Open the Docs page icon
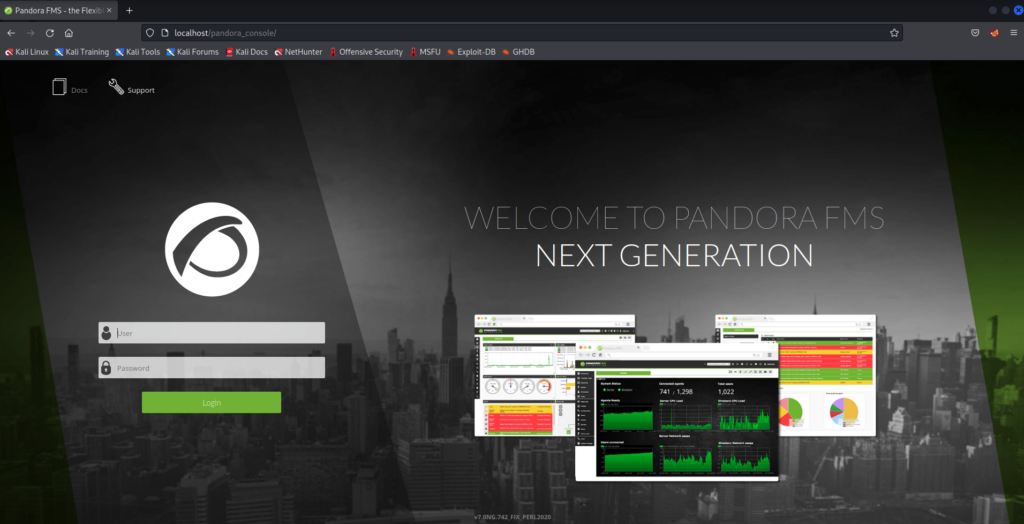This screenshot has width=1024, height=524. coord(59,87)
